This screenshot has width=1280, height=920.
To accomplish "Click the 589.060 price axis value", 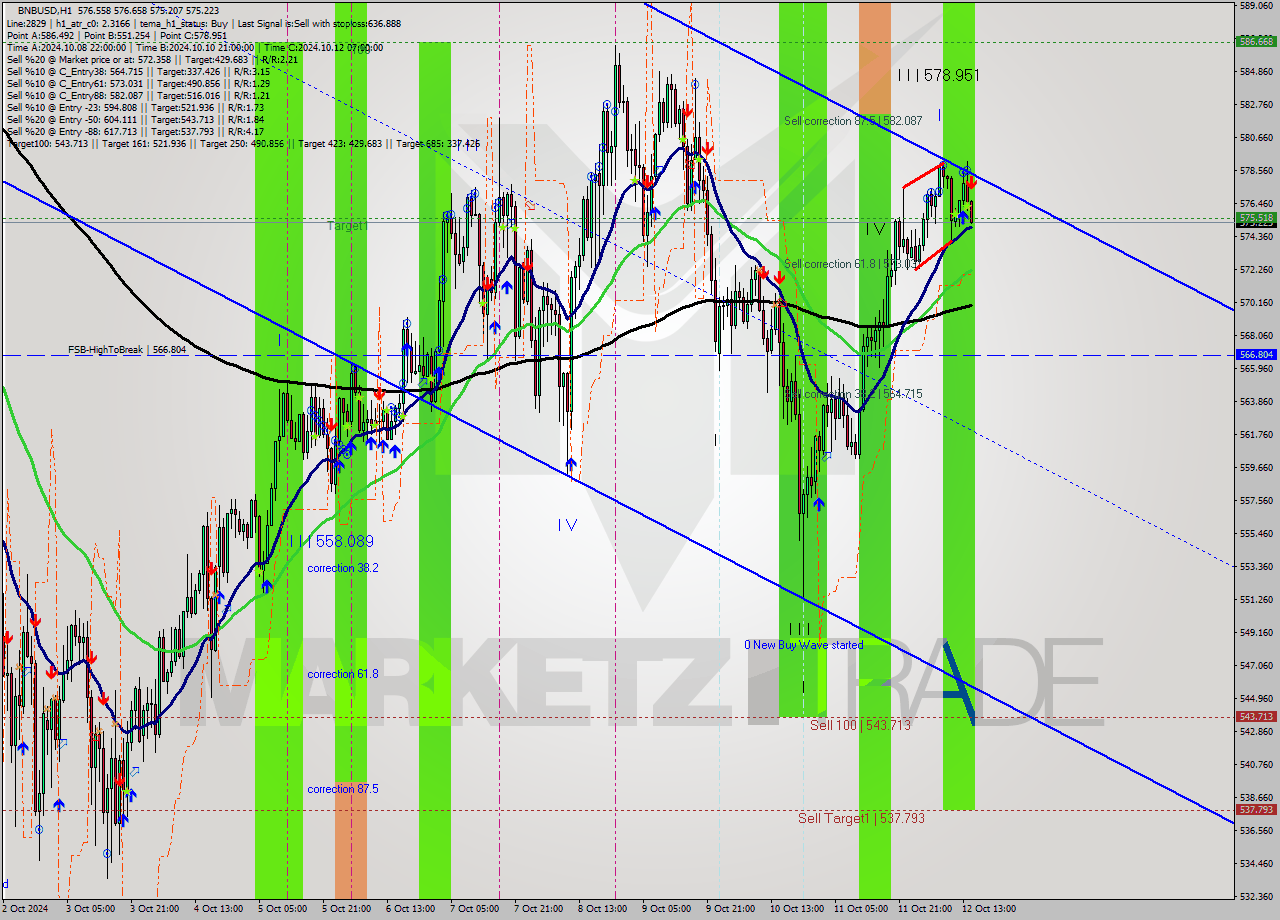I will click(1256, 5).
